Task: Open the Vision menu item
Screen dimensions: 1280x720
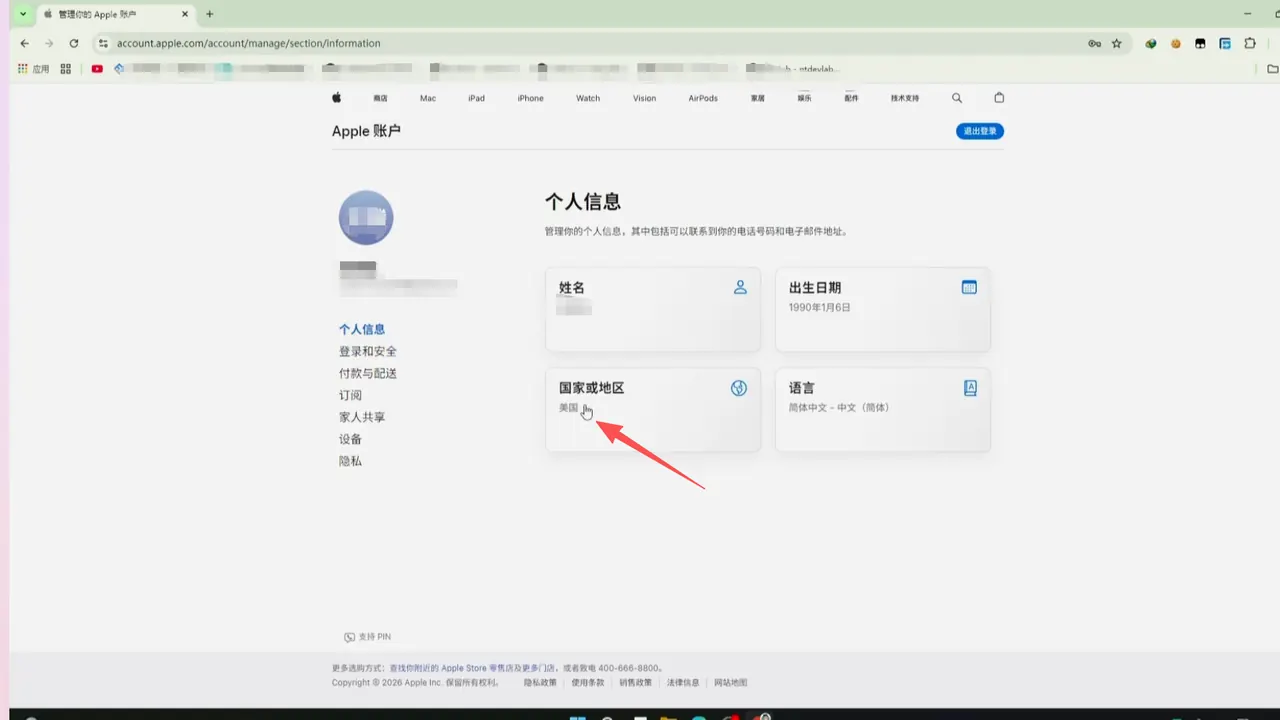Action: [645, 98]
